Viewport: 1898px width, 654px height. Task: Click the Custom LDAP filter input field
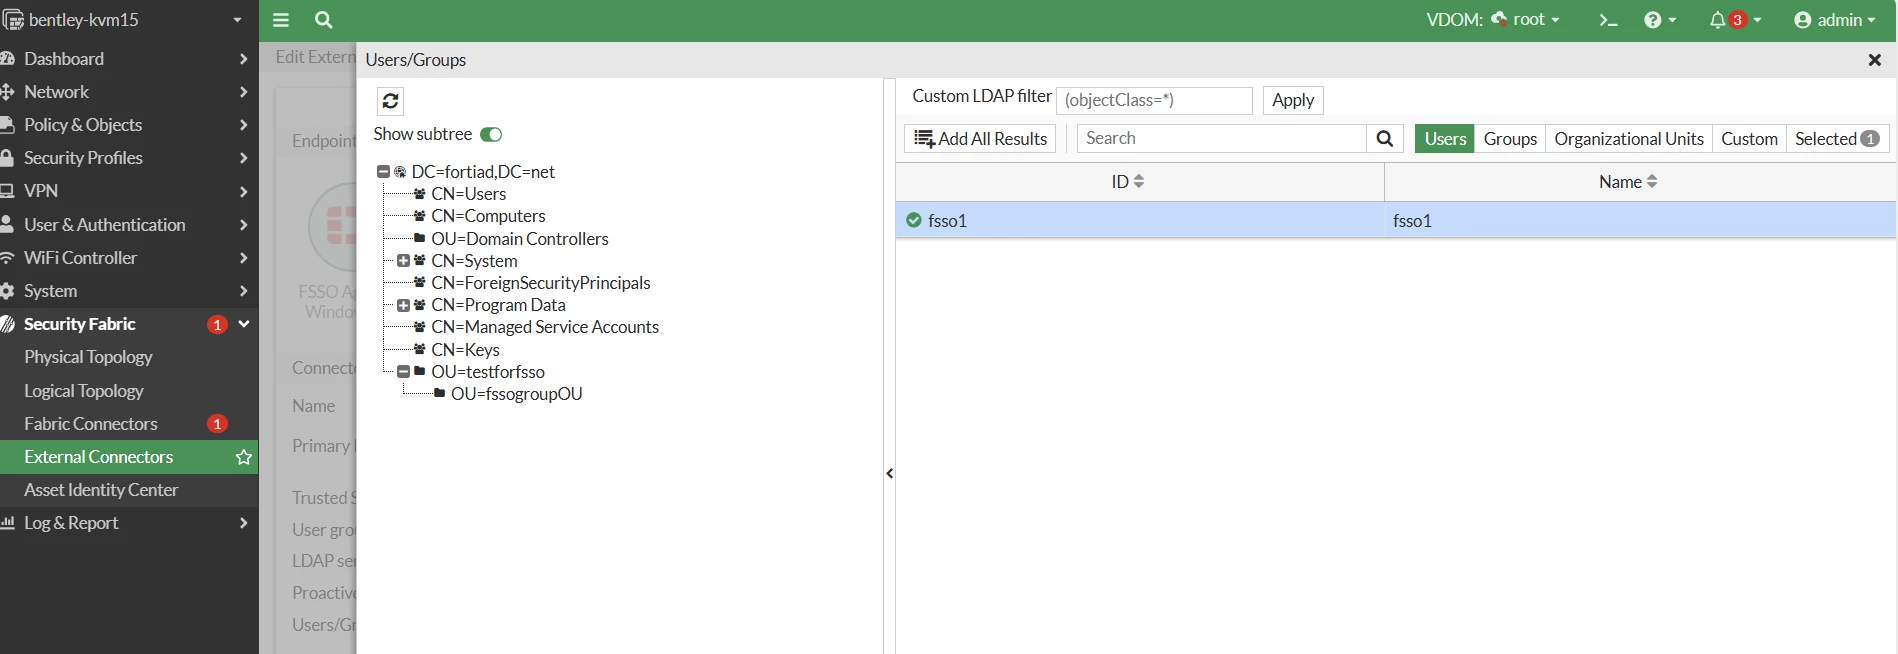[1154, 100]
